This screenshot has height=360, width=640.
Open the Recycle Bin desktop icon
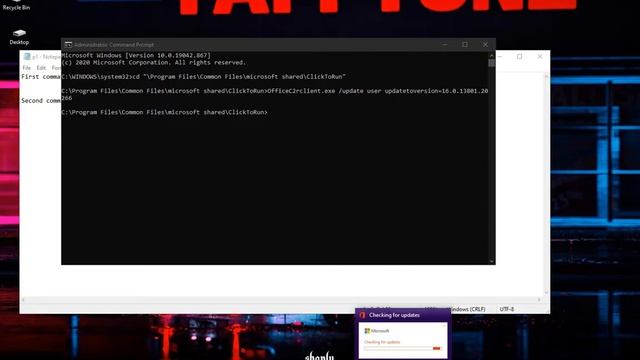pos(16,5)
